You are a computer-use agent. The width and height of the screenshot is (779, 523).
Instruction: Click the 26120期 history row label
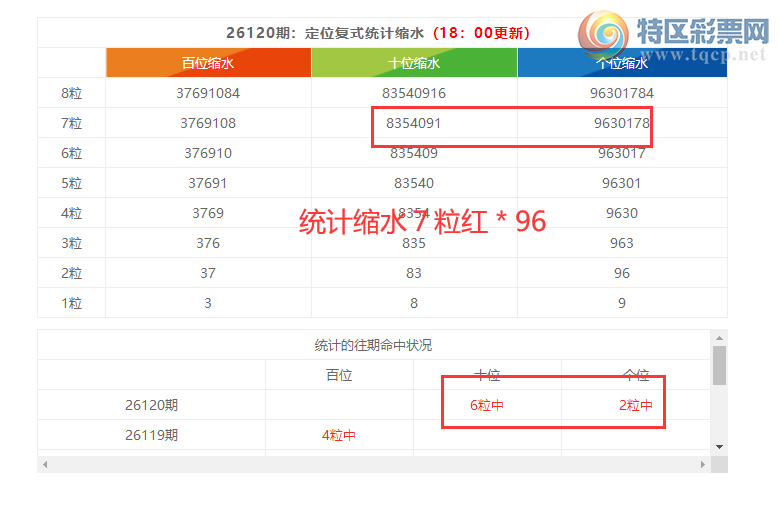(152, 405)
